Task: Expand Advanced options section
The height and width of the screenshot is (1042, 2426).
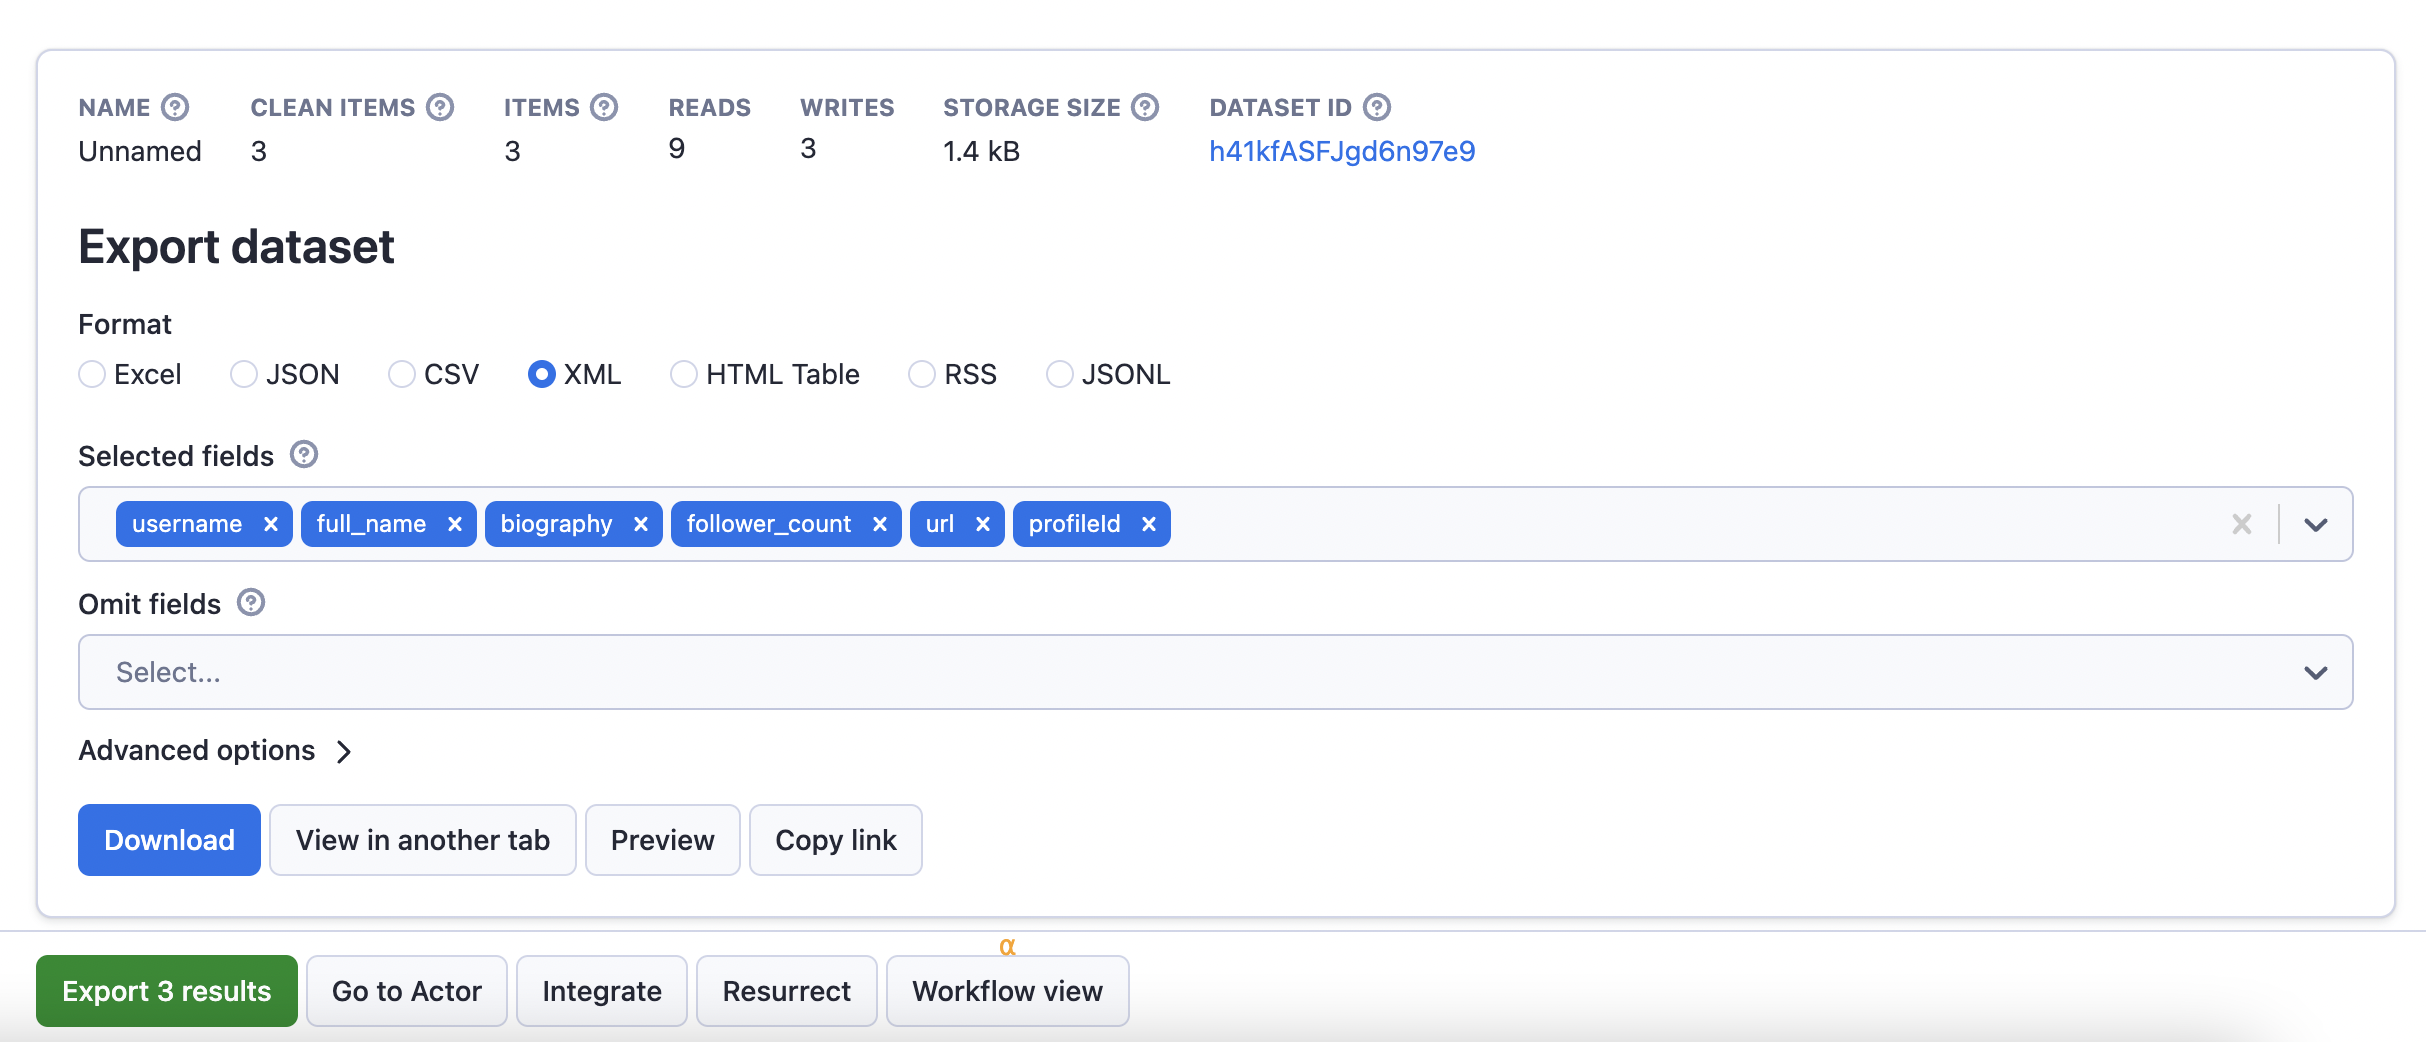Action: point(215,750)
